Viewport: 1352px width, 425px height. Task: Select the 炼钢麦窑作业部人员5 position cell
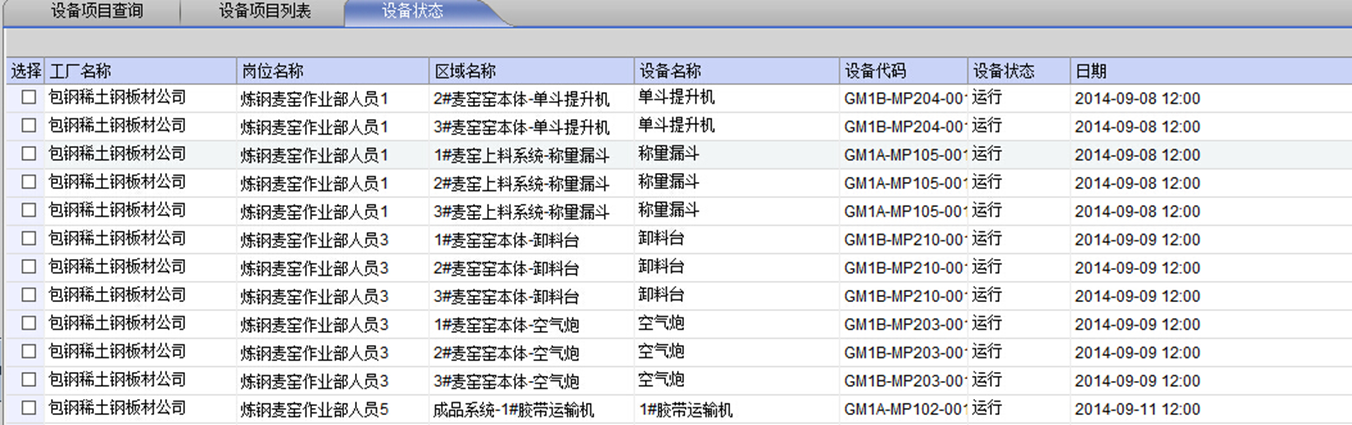314,409
